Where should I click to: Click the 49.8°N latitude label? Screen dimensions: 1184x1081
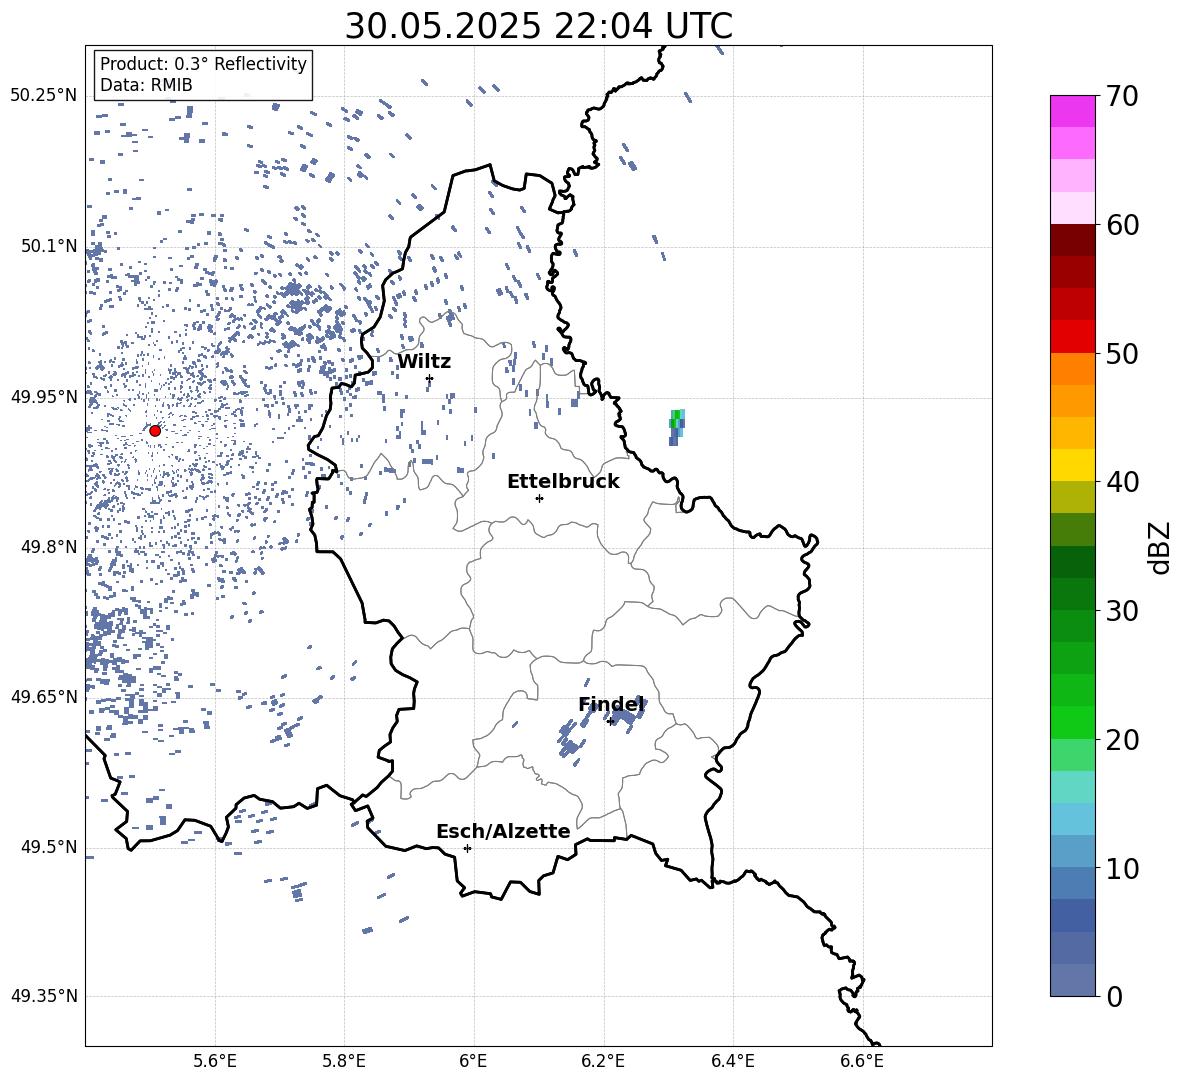[48, 547]
